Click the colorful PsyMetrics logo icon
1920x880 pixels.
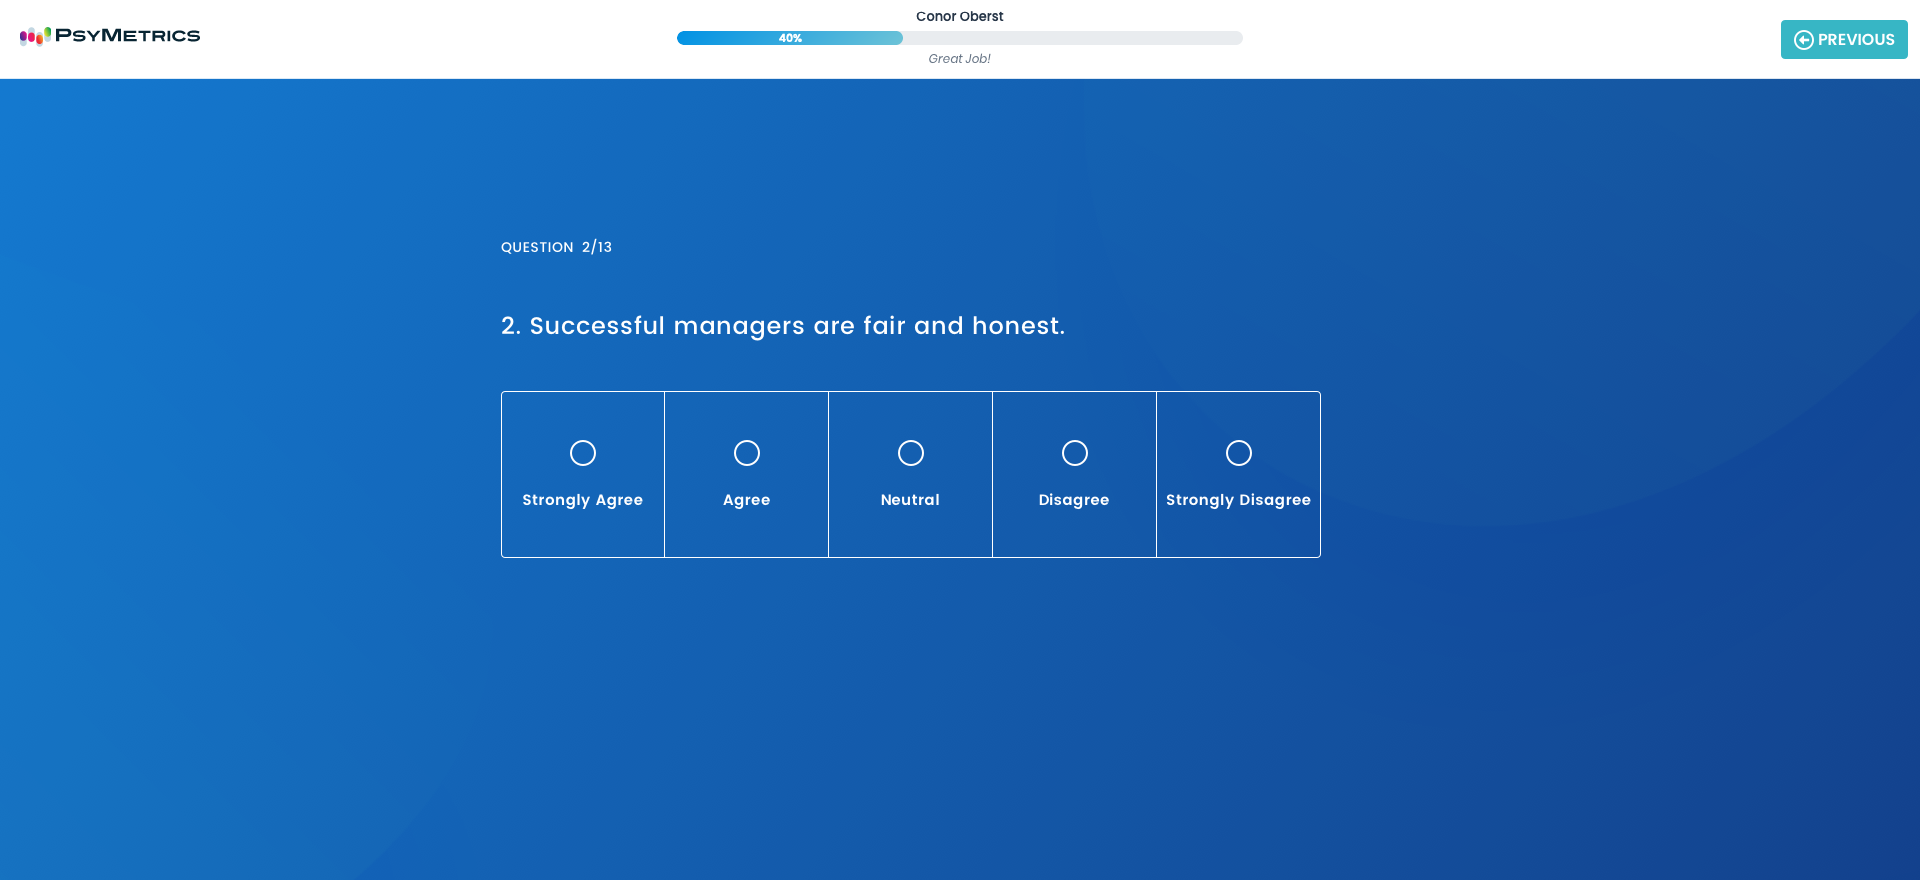(x=35, y=36)
